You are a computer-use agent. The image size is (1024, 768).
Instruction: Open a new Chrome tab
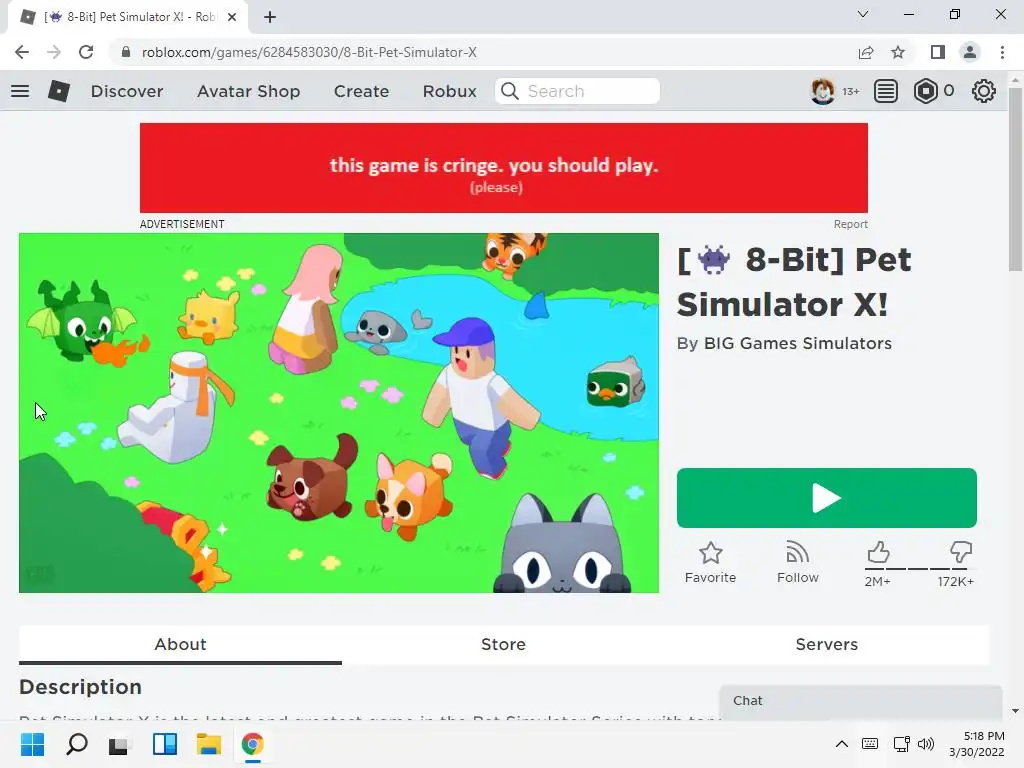click(x=270, y=17)
